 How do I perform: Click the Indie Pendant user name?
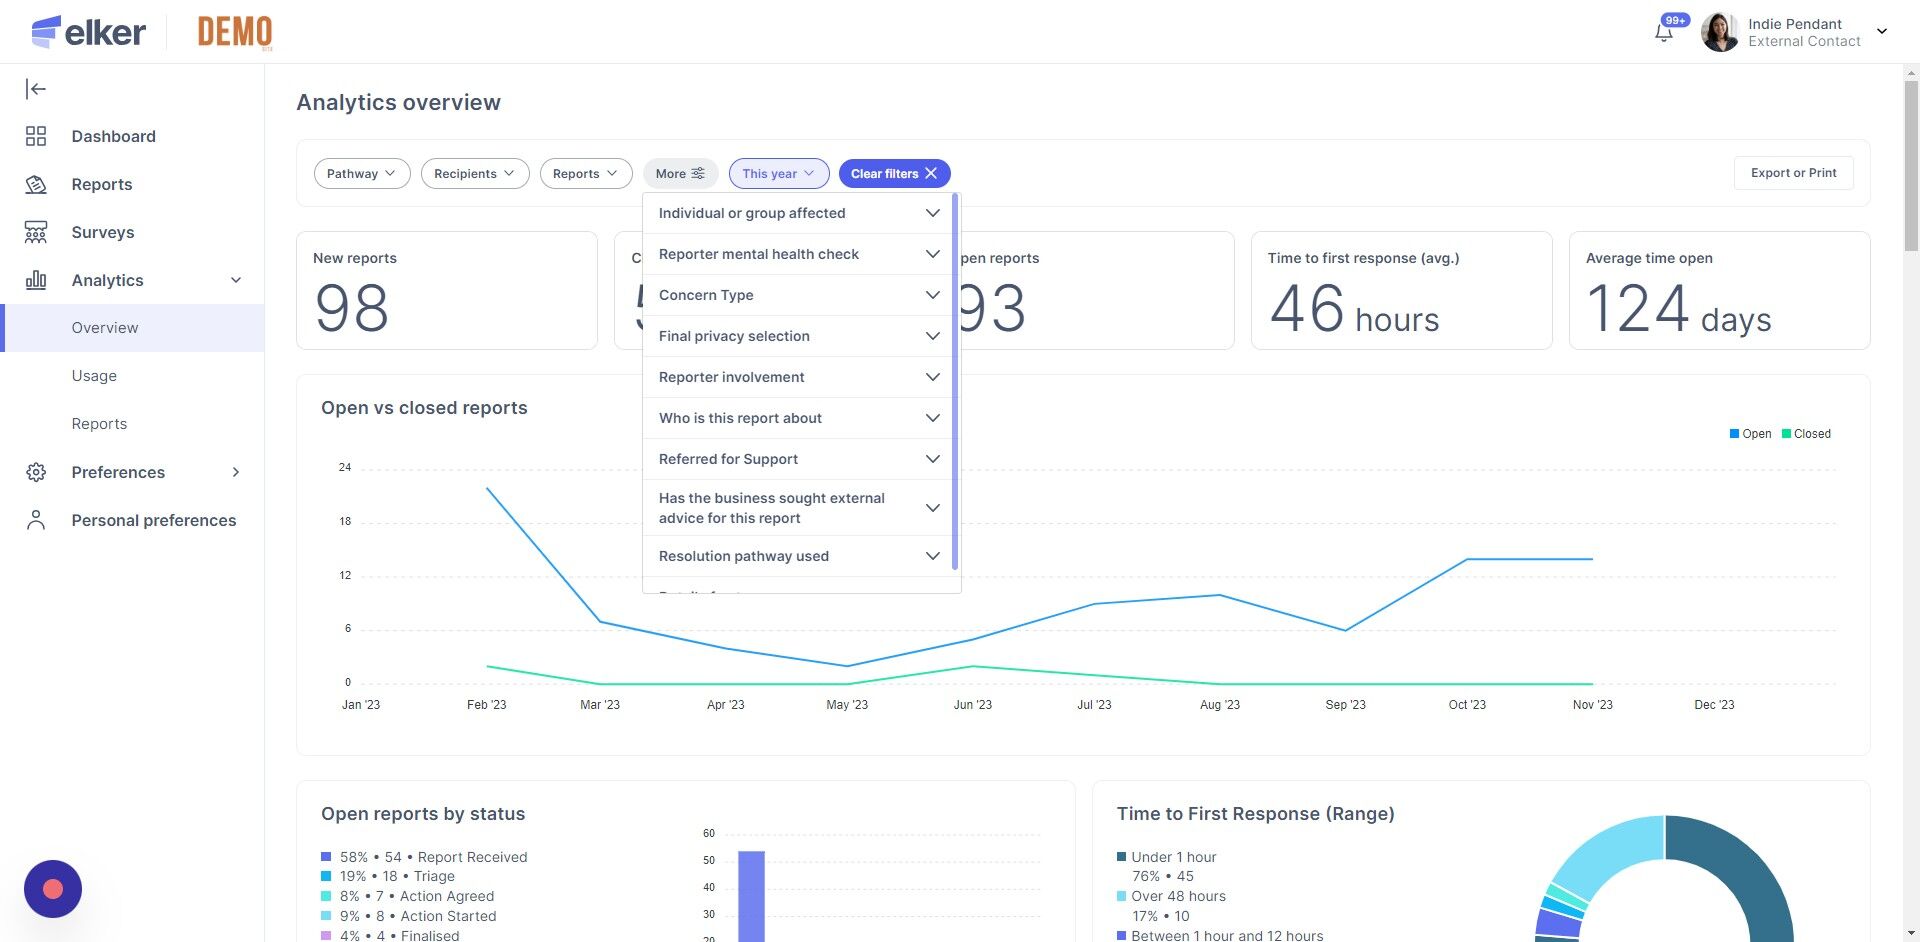pyautogui.click(x=1795, y=24)
